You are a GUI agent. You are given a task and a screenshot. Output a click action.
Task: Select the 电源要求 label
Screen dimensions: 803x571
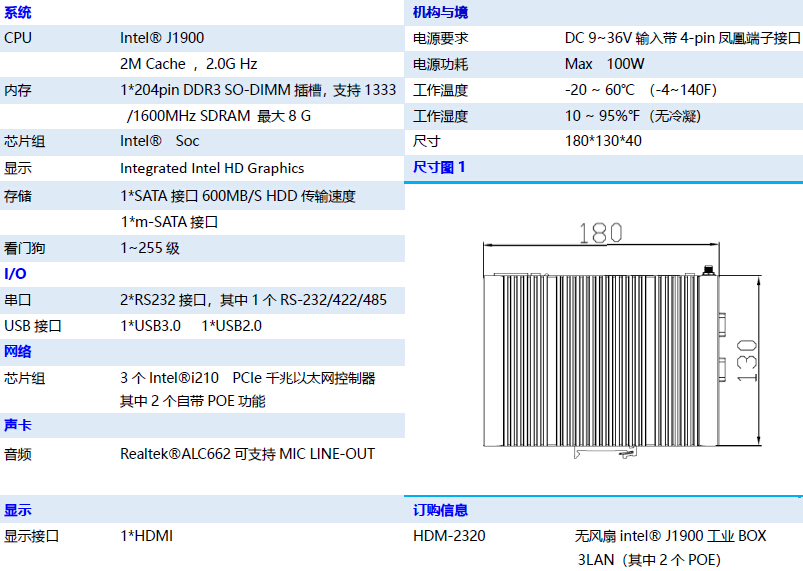click(x=440, y=38)
